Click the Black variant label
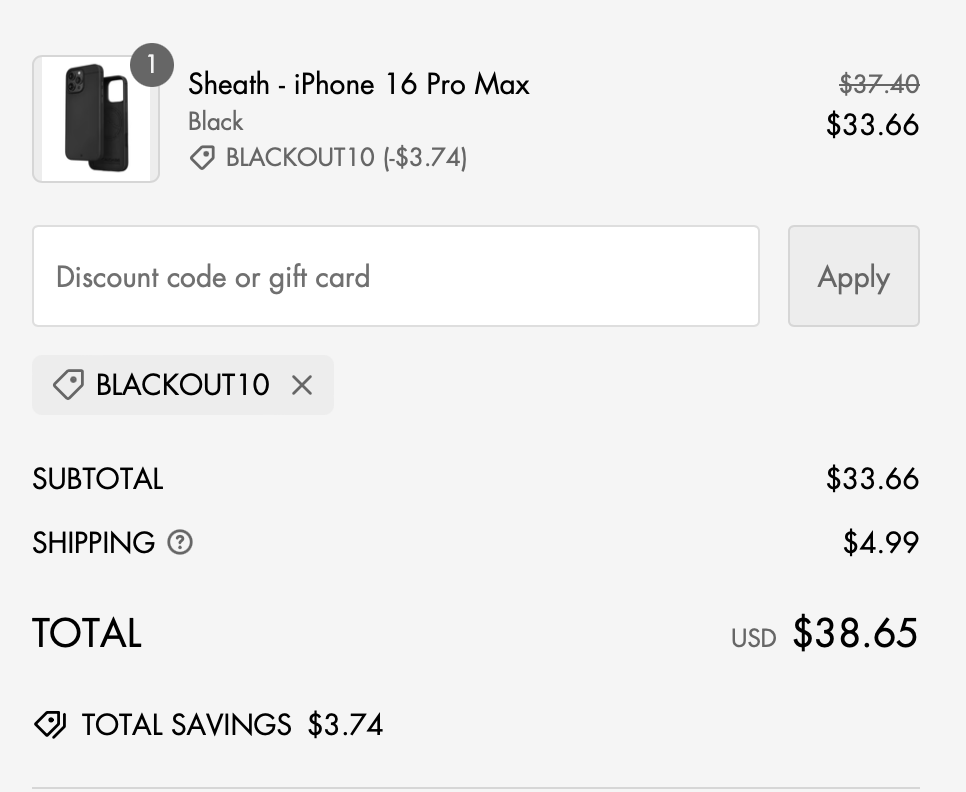Viewport: 966px width, 792px height. pos(216,122)
